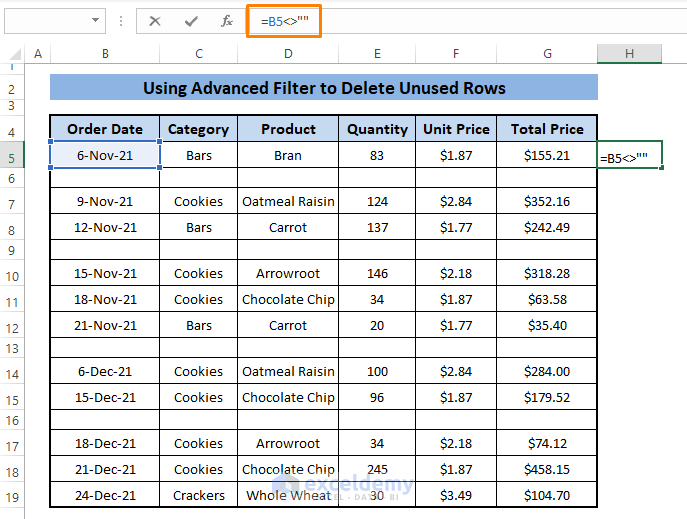Select the date cell 15-Dec-21

pyautogui.click(x=105, y=397)
